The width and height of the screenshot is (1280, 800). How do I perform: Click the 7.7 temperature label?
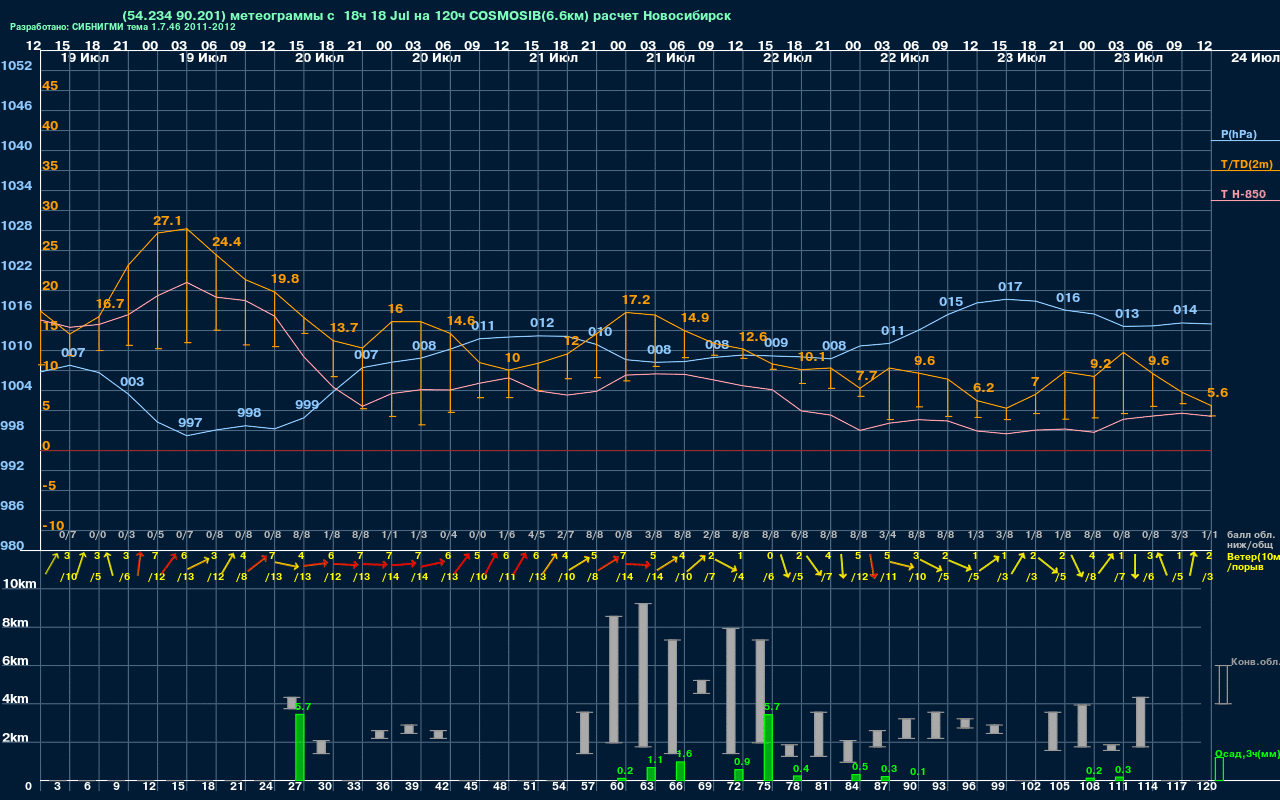point(867,376)
